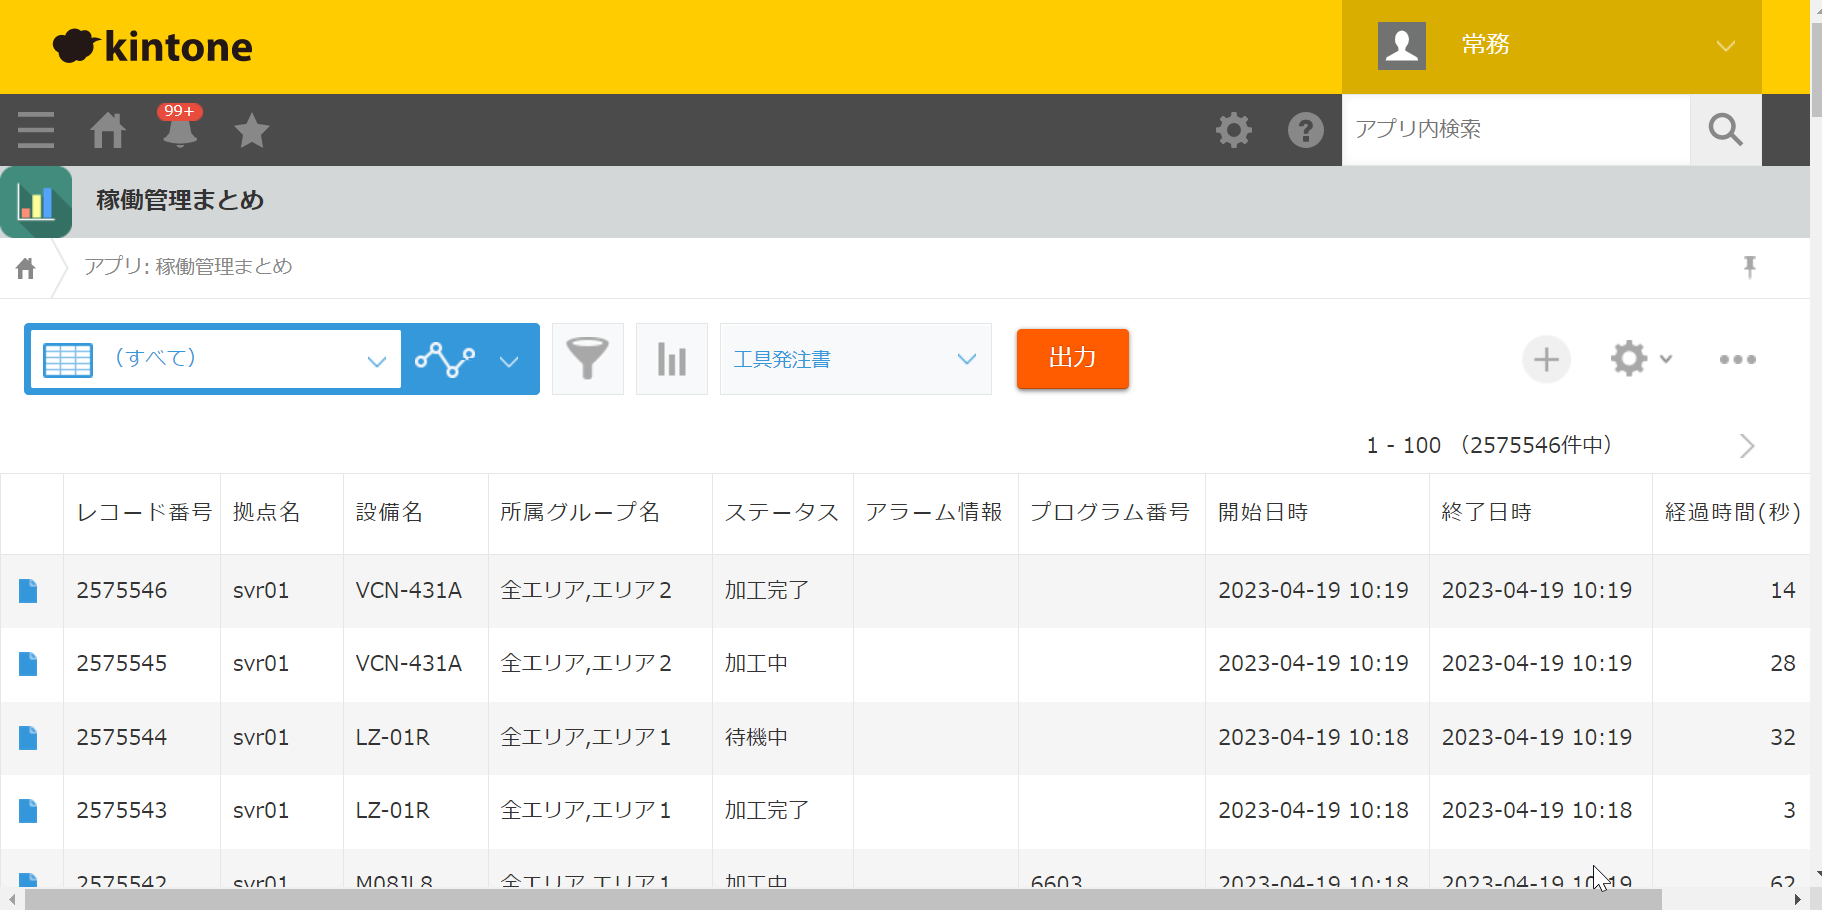
Task: Open the favorites star icon
Action: [x=252, y=130]
